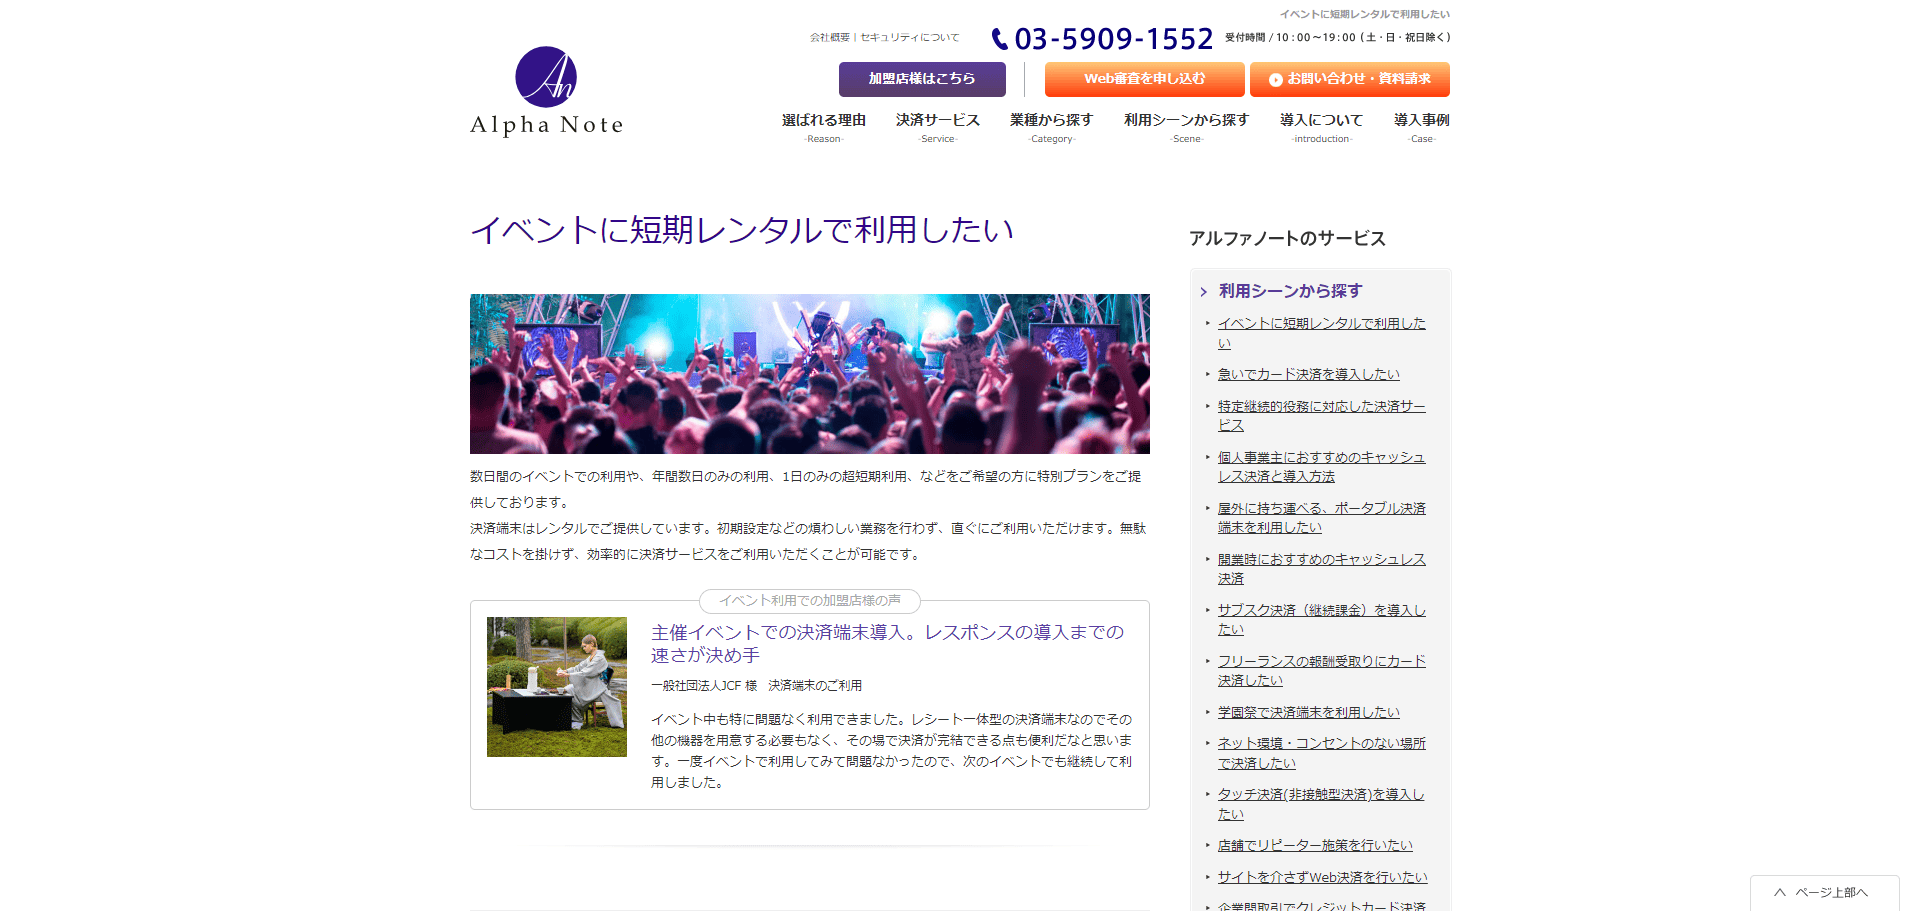Open 学園祭で決済端末を利用したい sidebar link
This screenshot has width=1920, height=911.
coord(1308,712)
